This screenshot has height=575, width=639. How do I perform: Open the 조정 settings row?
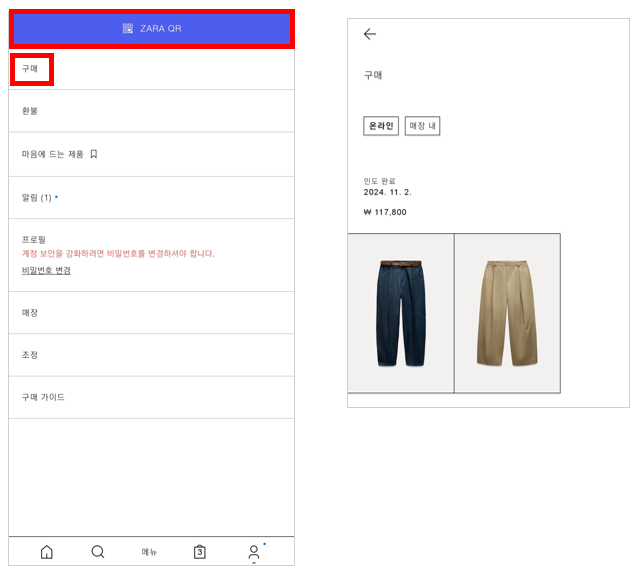pos(152,355)
